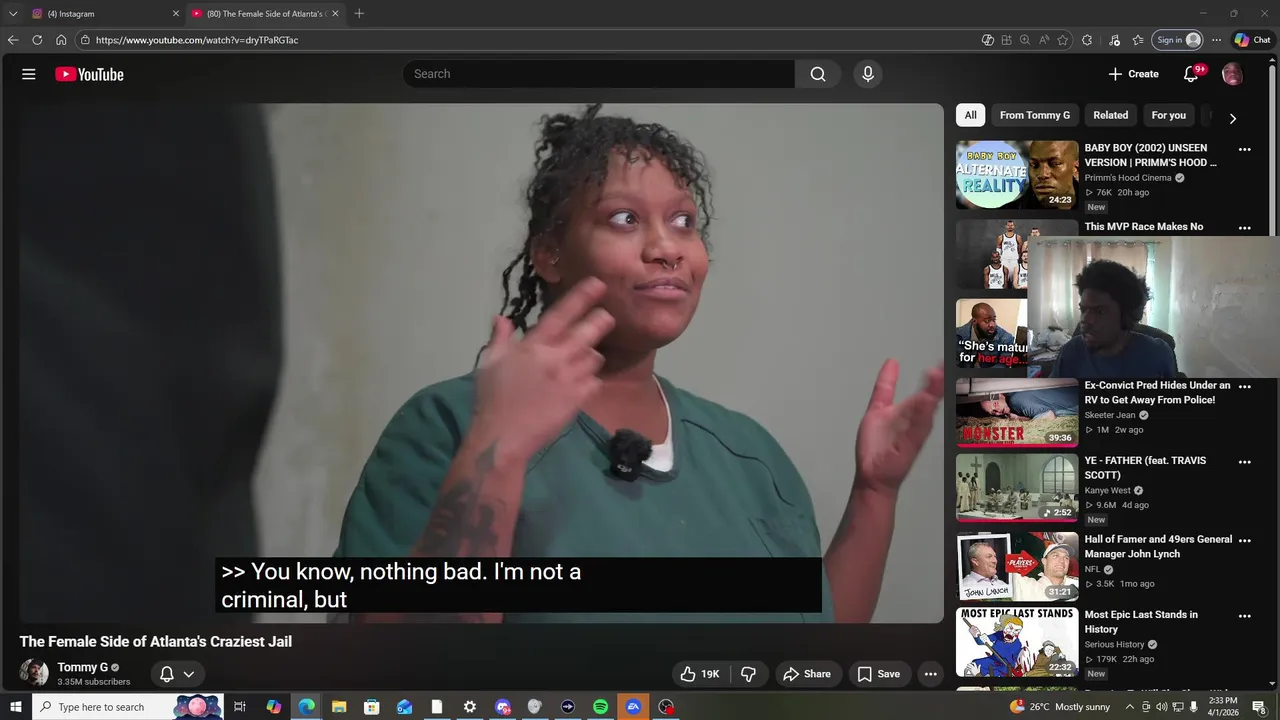Open browser extensions puzzle icon
The height and width of the screenshot is (720, 1280).
(1087, 40)
